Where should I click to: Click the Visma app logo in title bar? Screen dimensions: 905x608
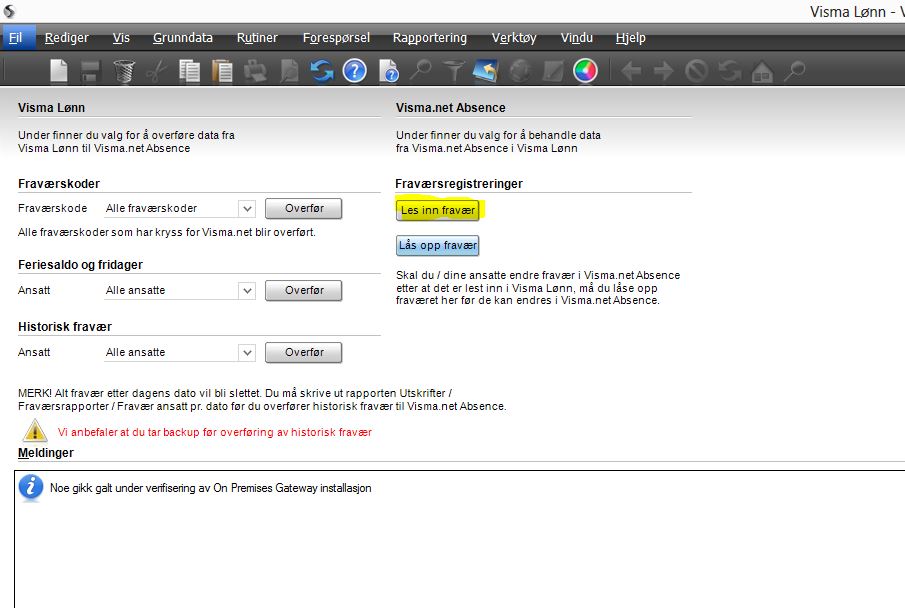point(9,11)
